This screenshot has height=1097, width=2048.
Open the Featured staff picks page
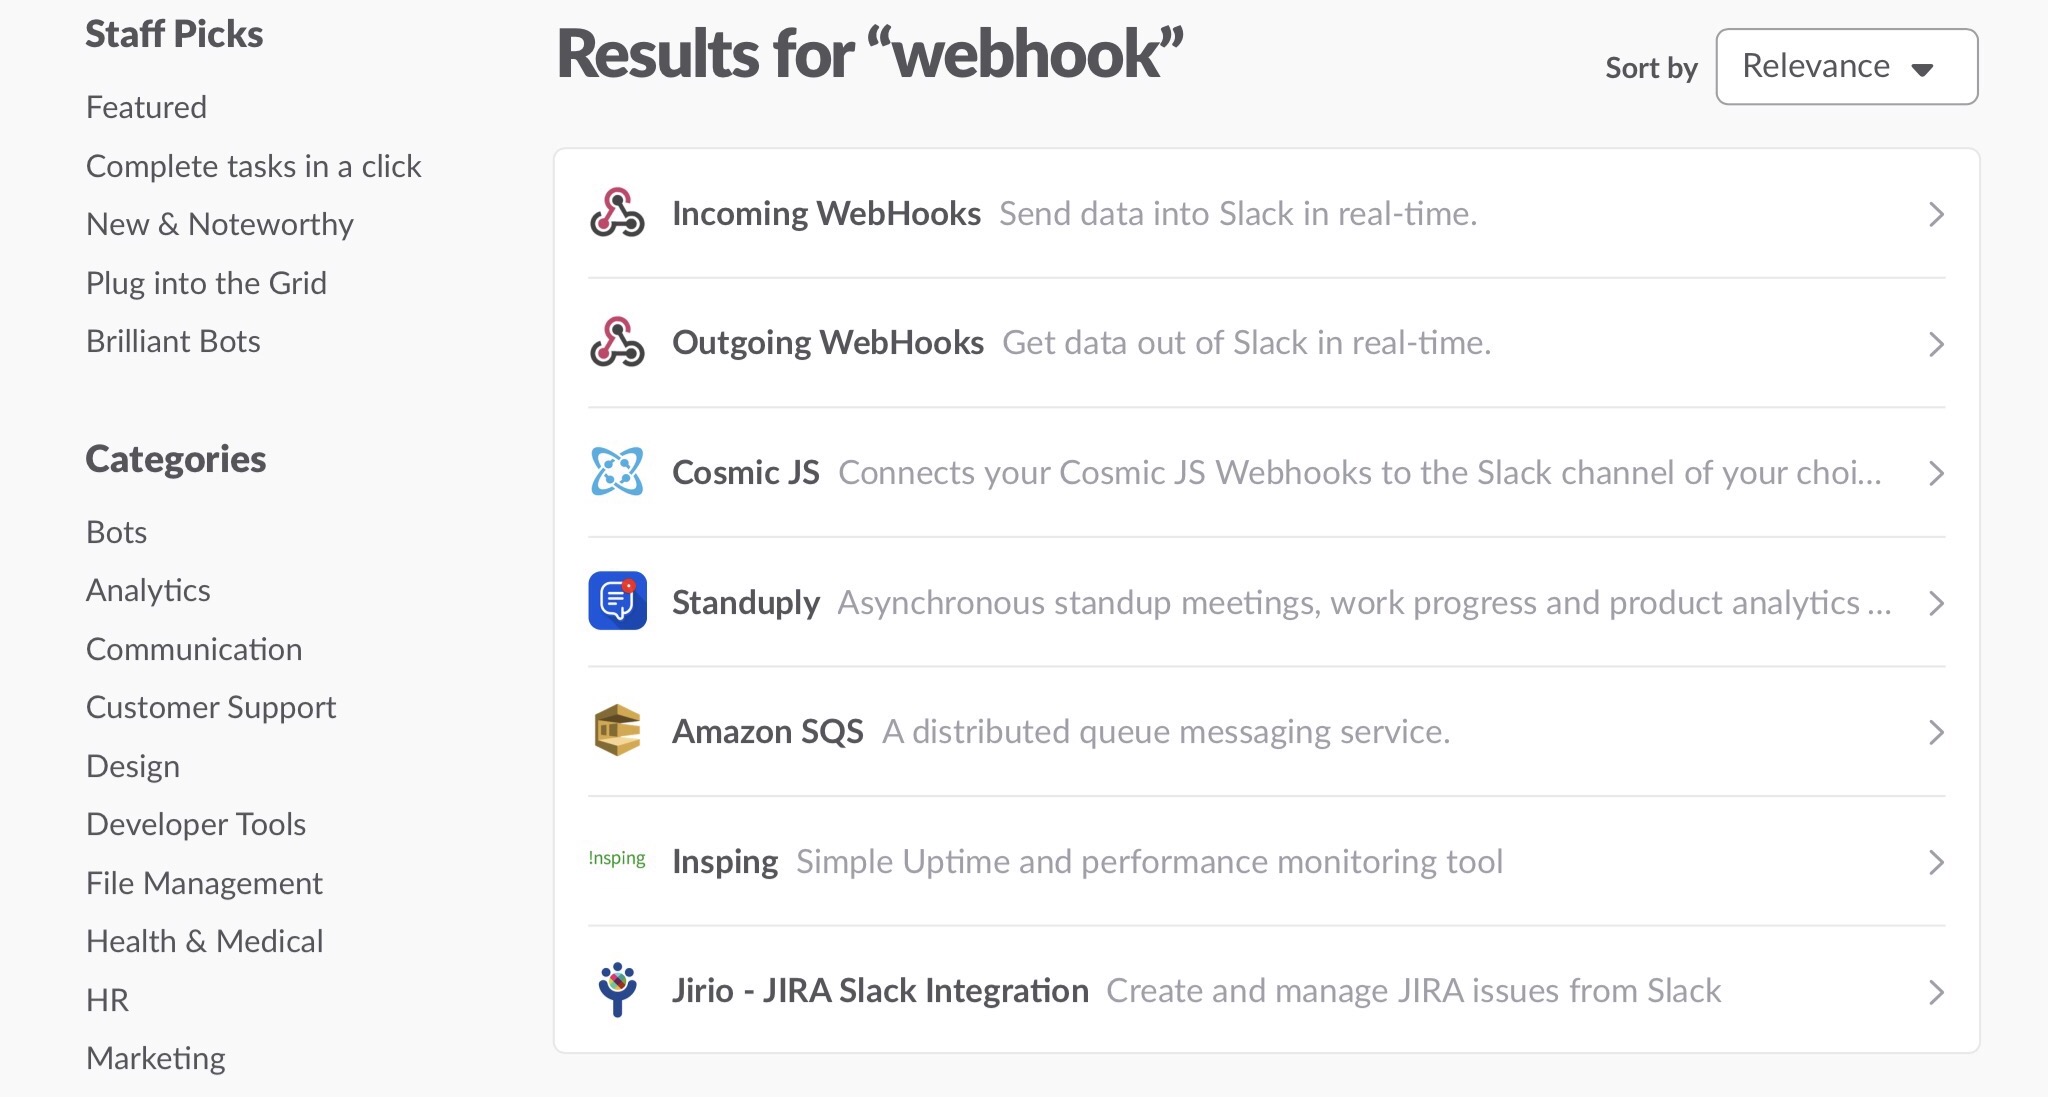[x=146, y=106]
